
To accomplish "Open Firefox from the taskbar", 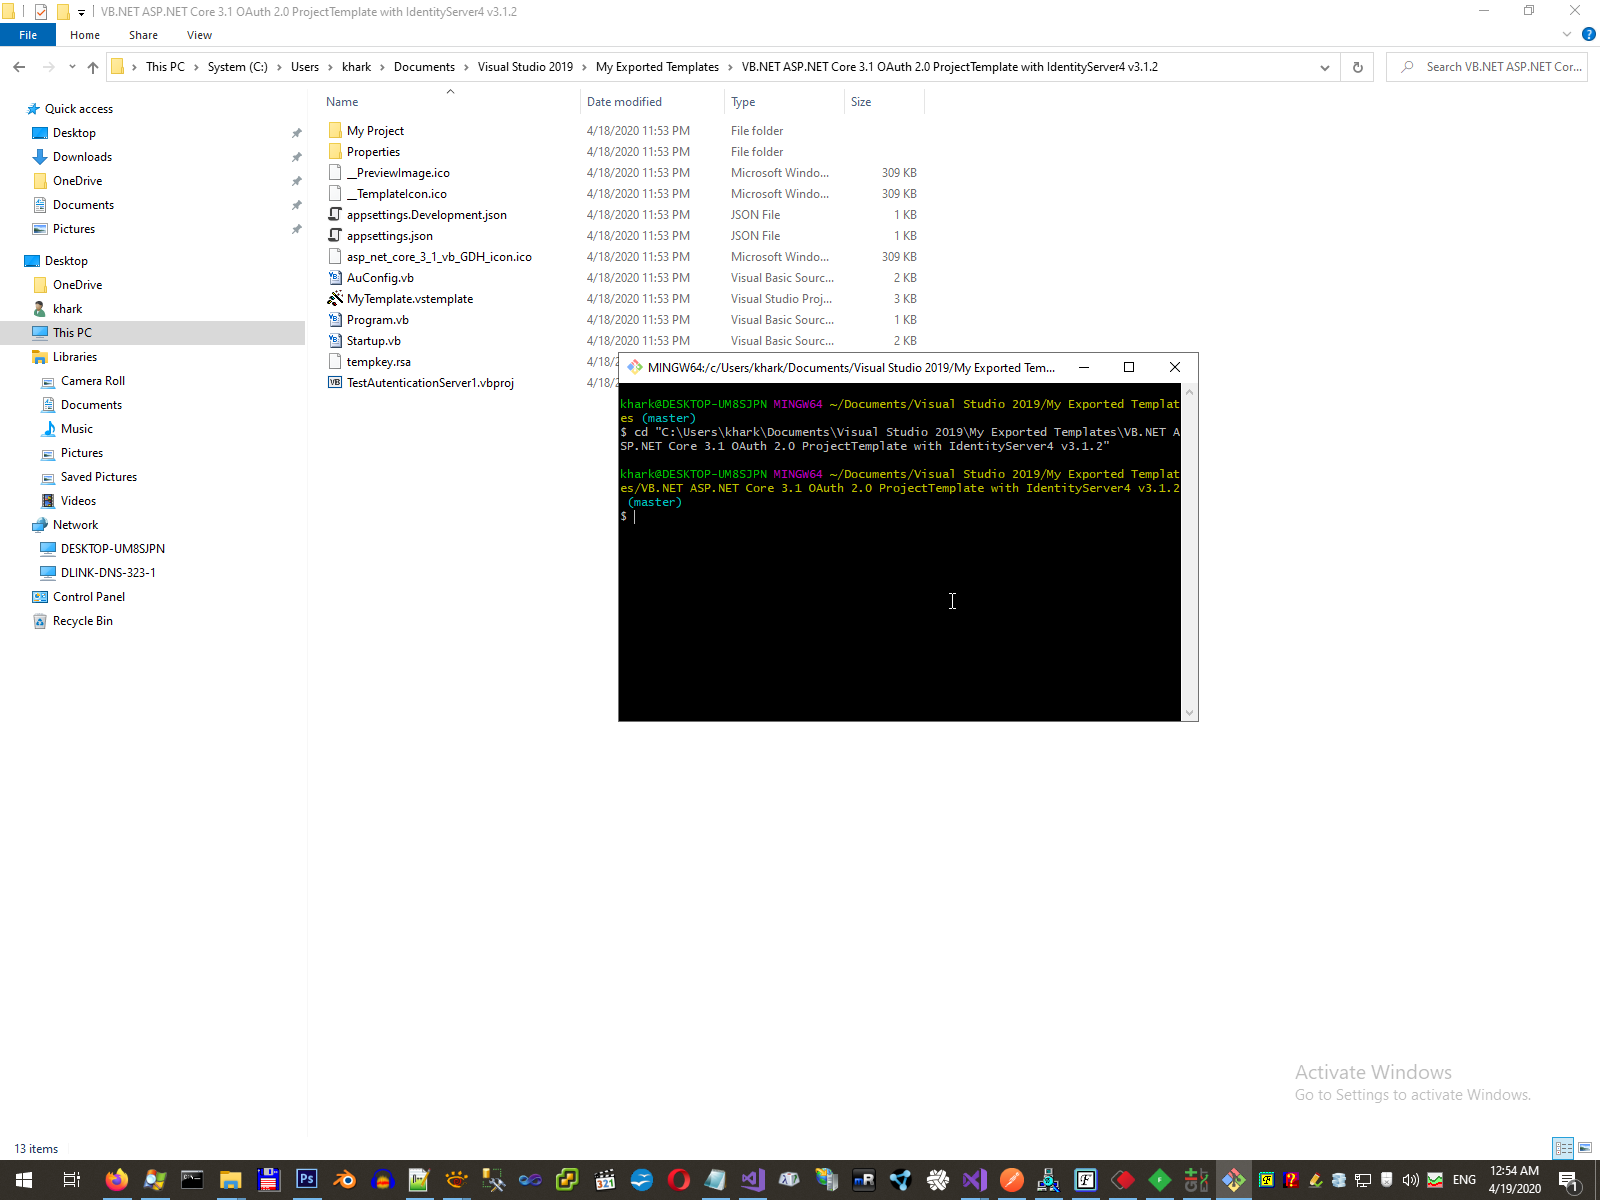I will (x=117, y=1180).
